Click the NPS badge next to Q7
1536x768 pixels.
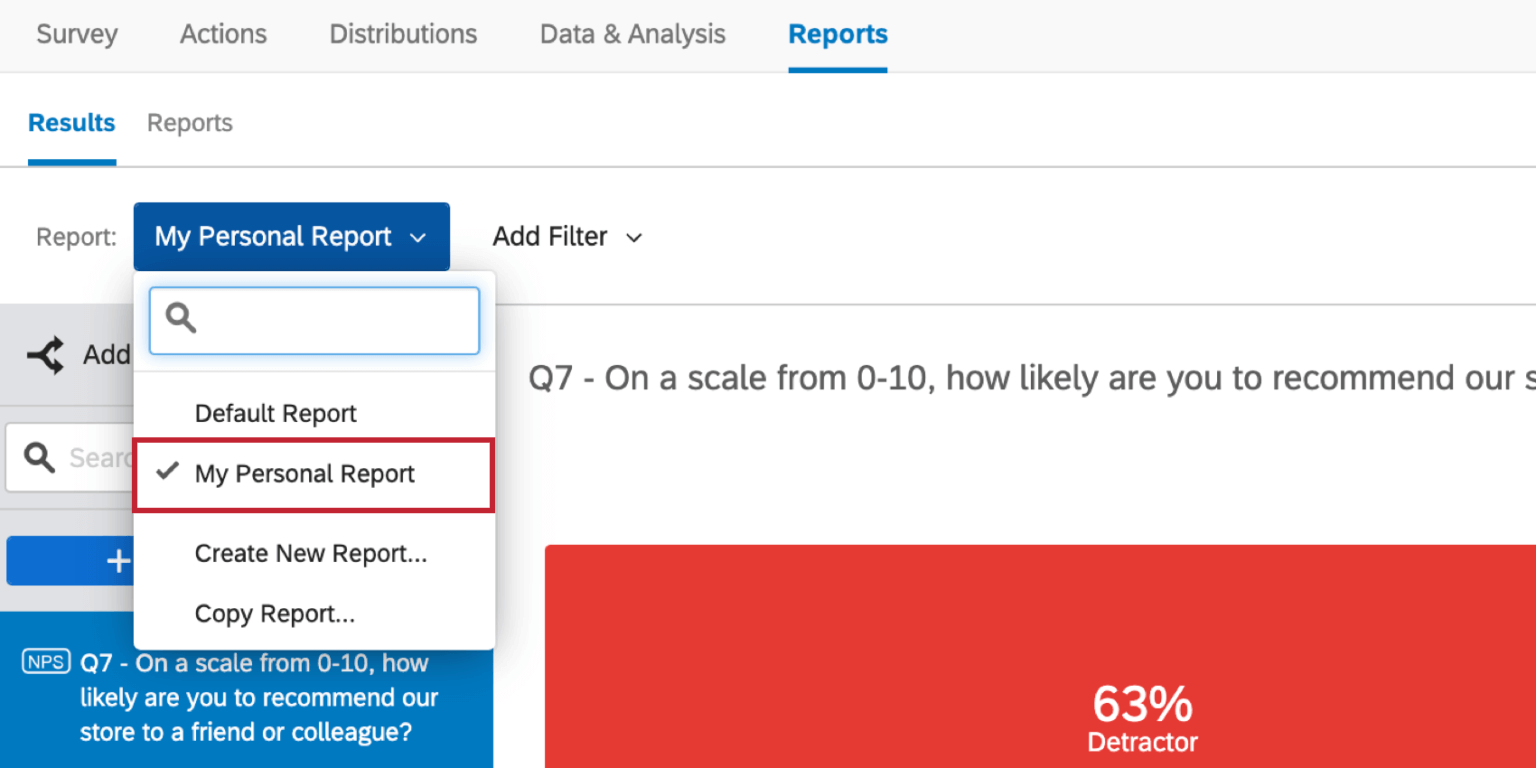point(45,662)
